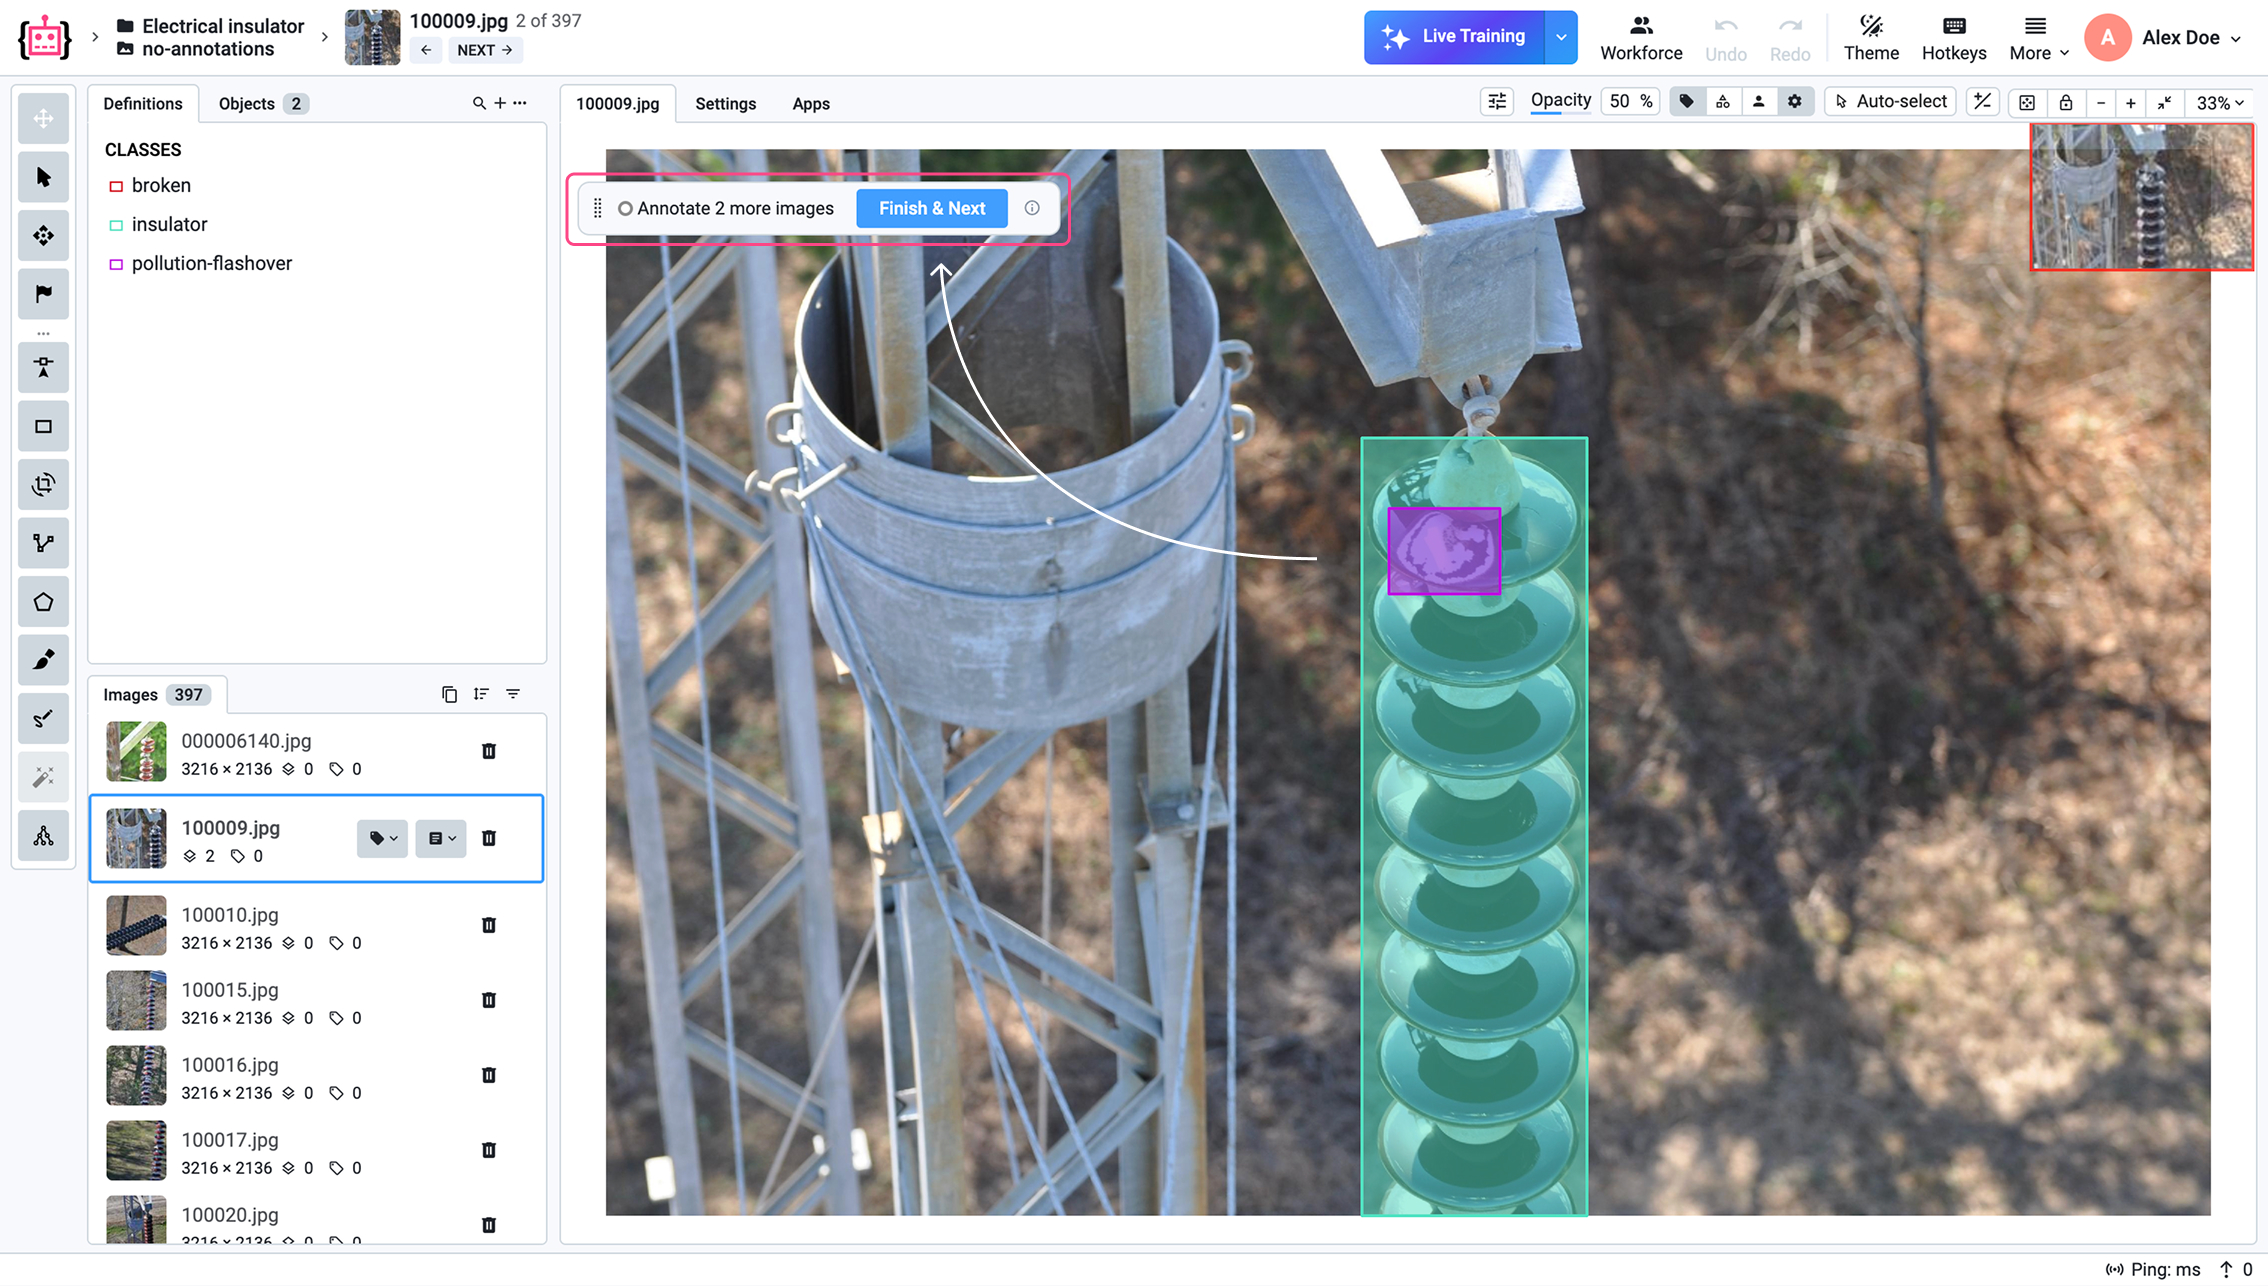The image size is (2268, 1286).
Task: Open the Hotkeys panel
Action: coord(1954,37)
